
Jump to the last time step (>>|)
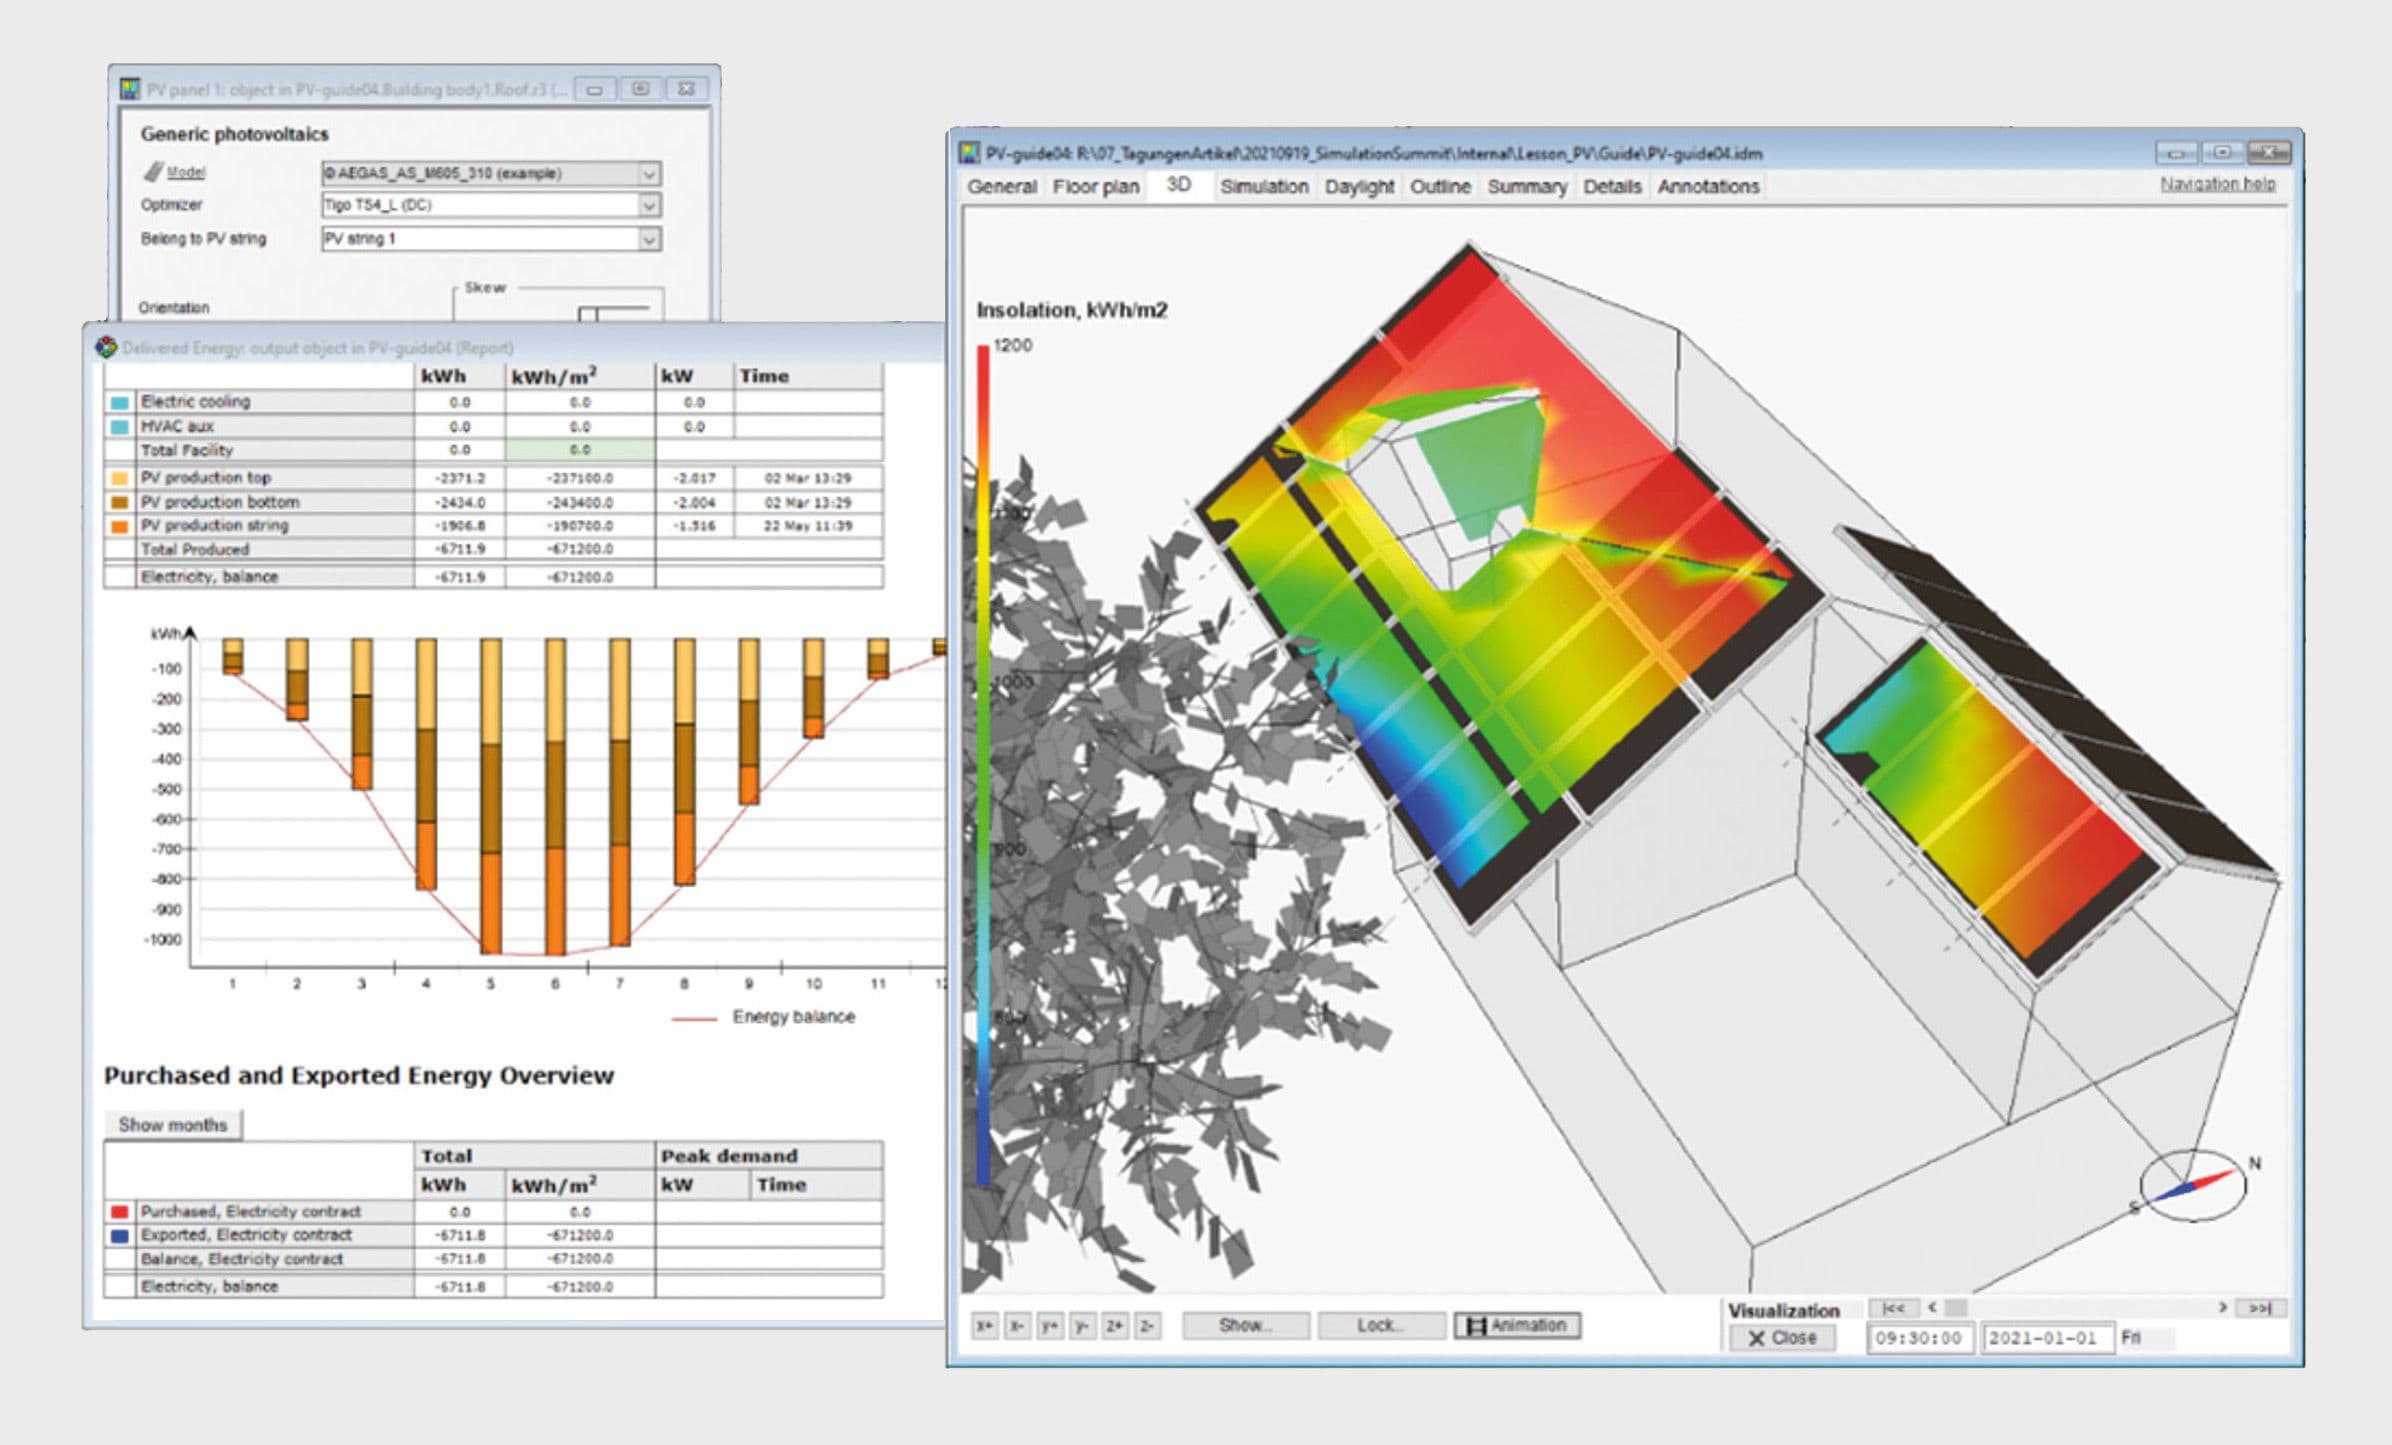2260,1308
